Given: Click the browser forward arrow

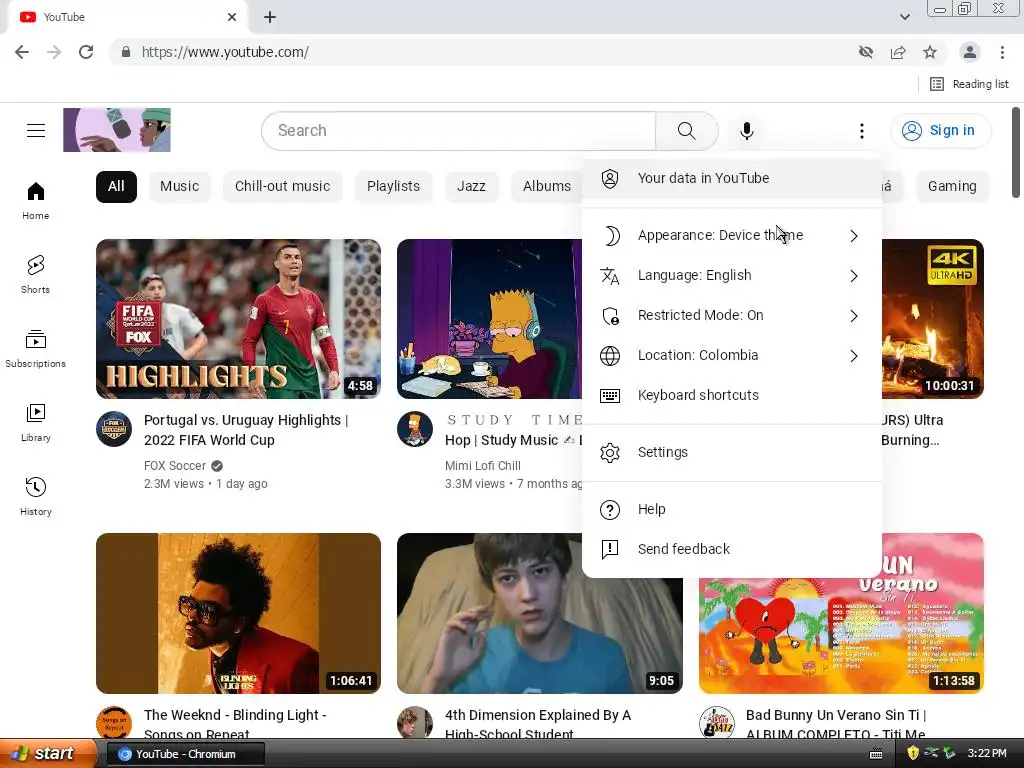Looking at the screenshot, I should click(x=54, y=52).
